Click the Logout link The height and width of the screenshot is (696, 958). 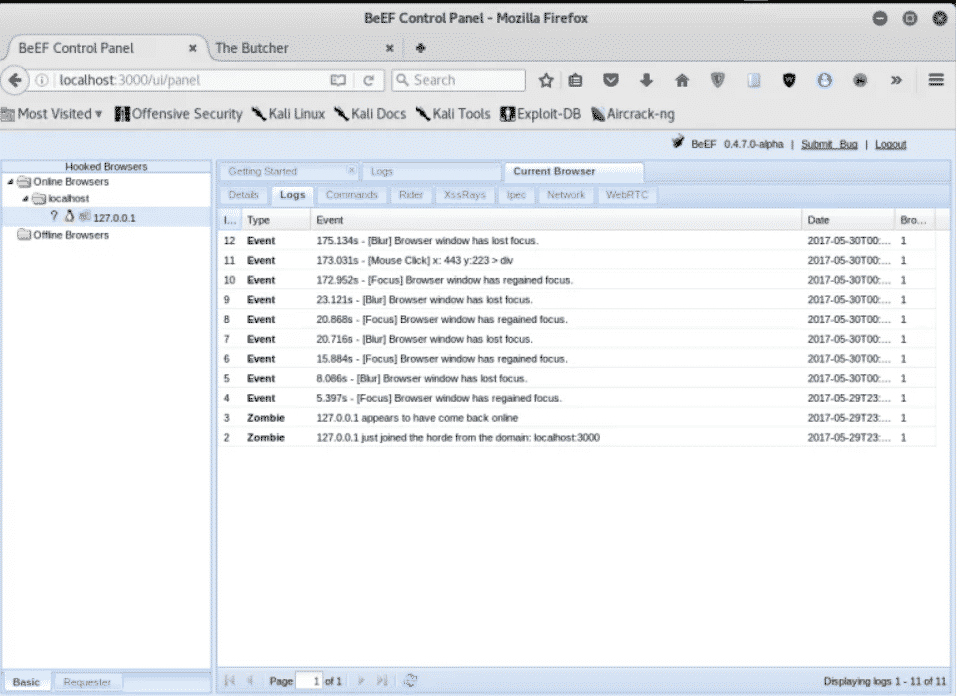pyautogui.click(x=890, y=144)
